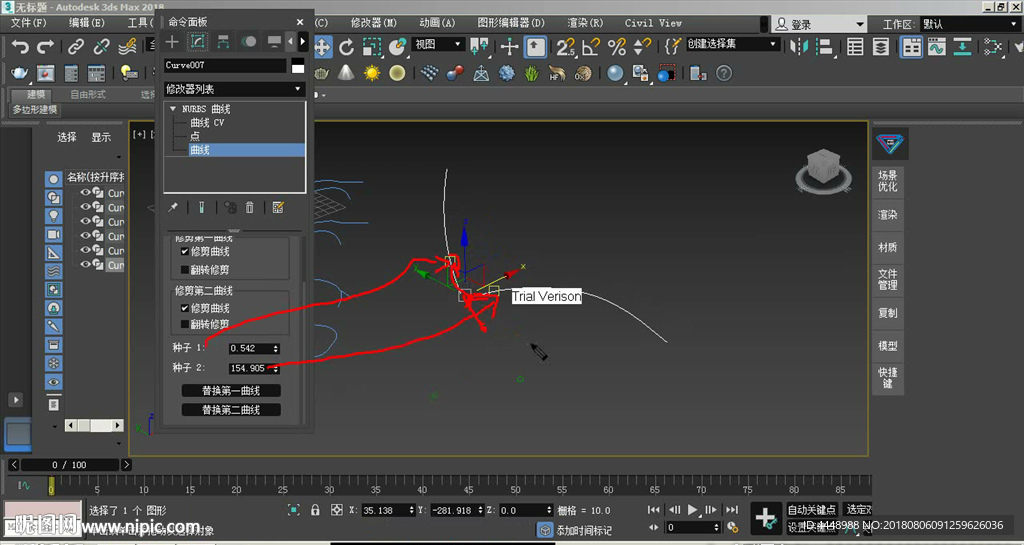Toggle the Ribbon toolbar button
Viewport: 1024px width, 545px height.
click(911, 47)
